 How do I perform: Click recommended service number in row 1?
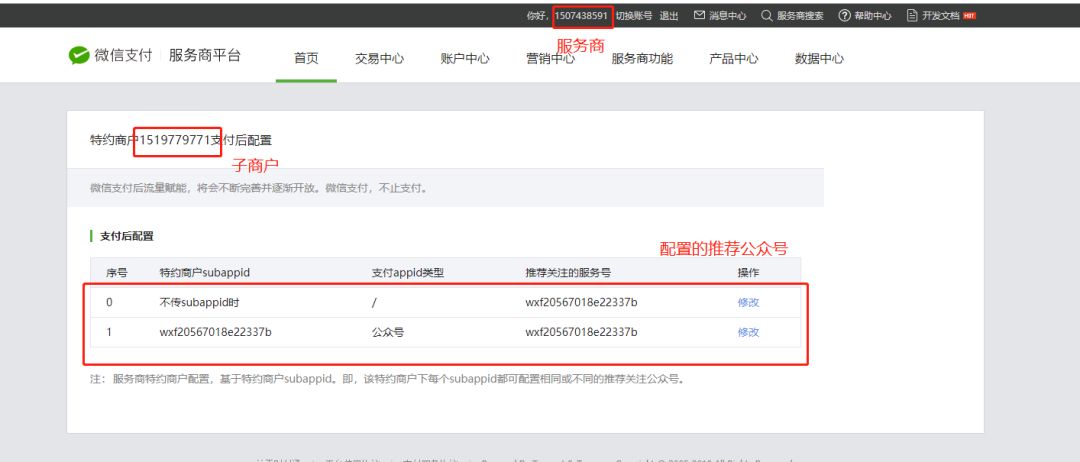[x=581, y=332]
